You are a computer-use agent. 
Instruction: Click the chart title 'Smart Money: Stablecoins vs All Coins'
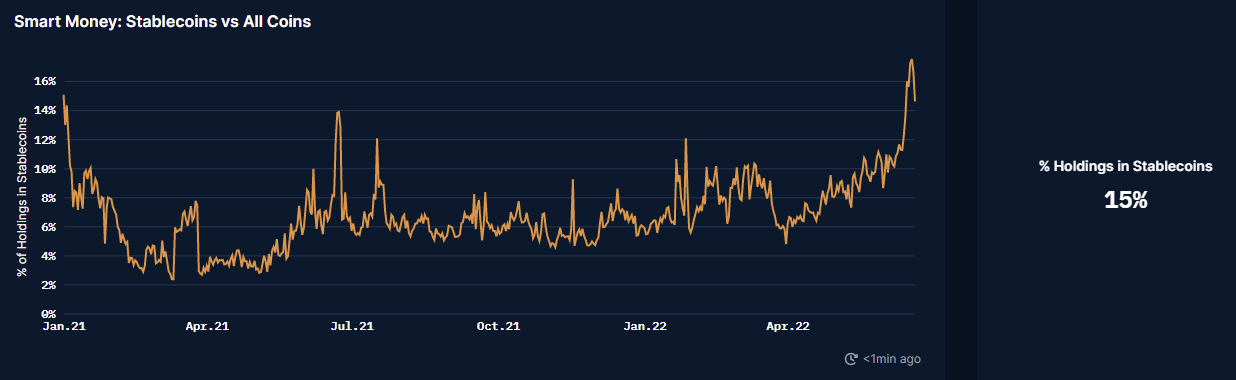[162, 22]
